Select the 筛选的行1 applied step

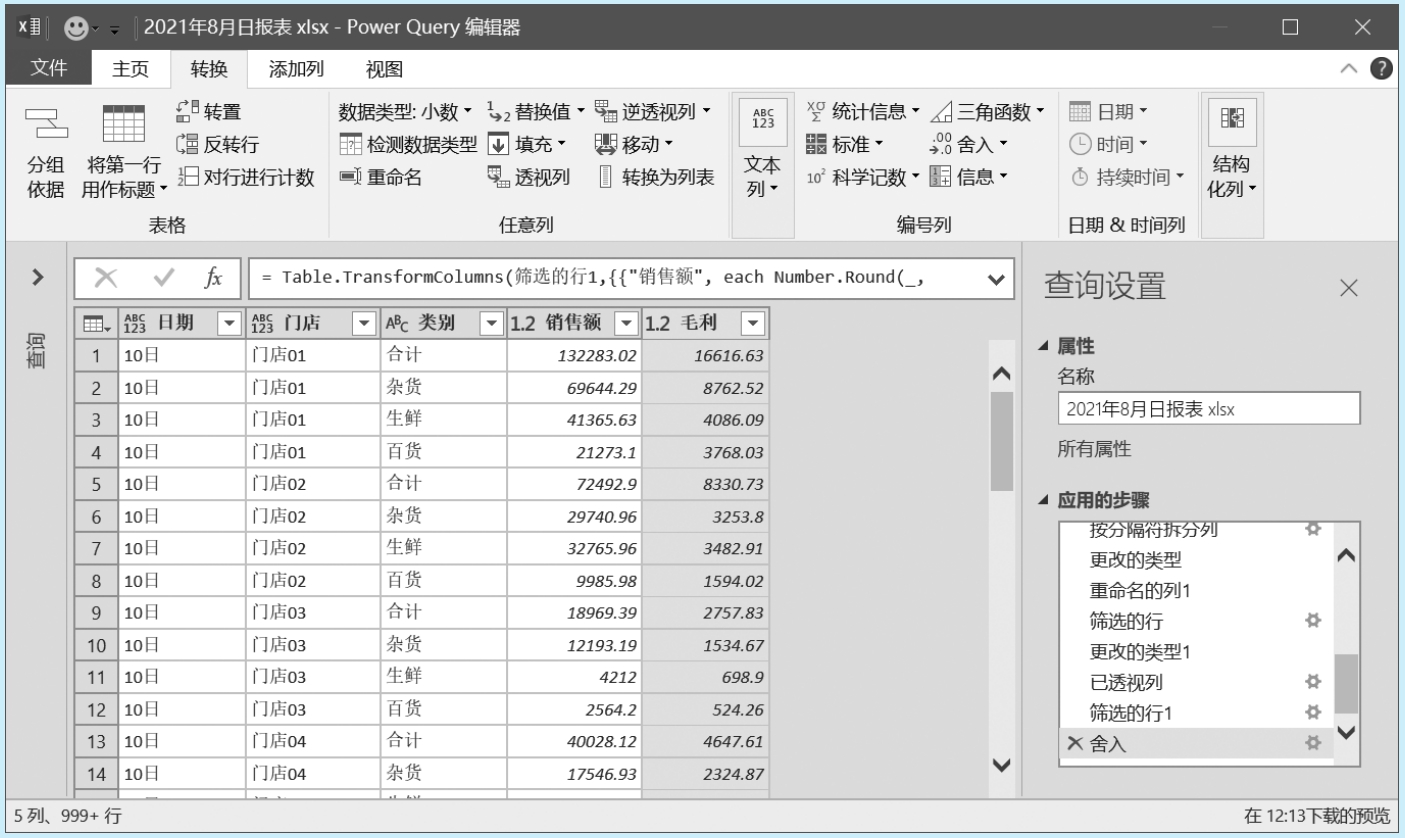(x=1130, y=713)
